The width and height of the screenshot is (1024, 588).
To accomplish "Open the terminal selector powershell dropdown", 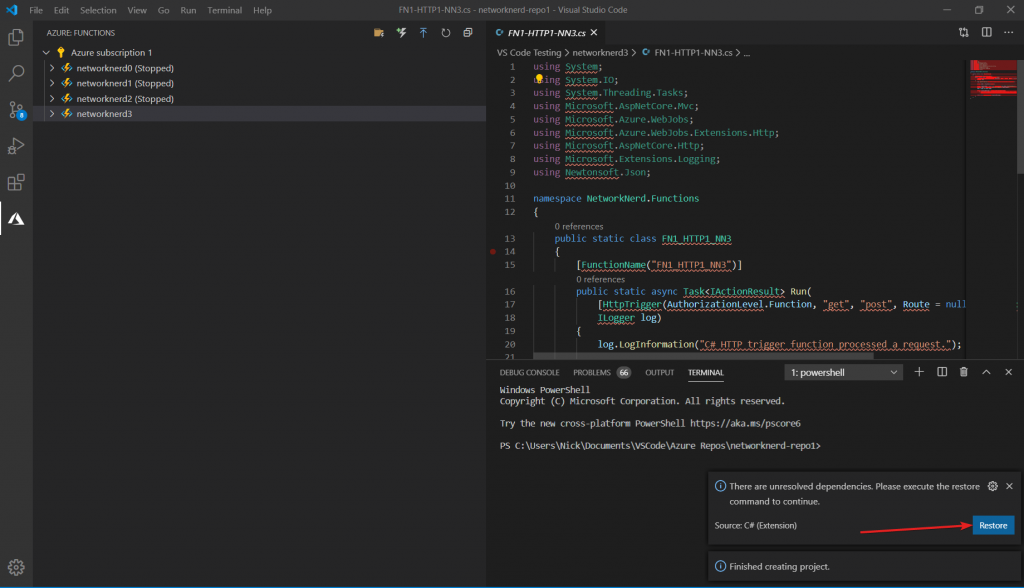I will click(843, 372).
